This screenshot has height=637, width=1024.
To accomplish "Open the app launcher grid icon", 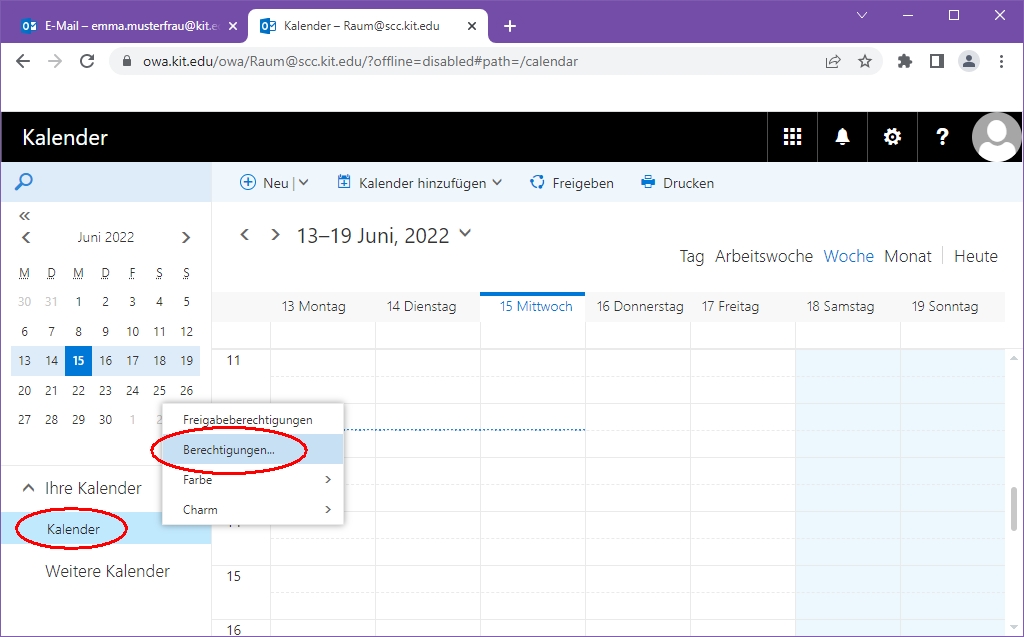I will 792,137.
